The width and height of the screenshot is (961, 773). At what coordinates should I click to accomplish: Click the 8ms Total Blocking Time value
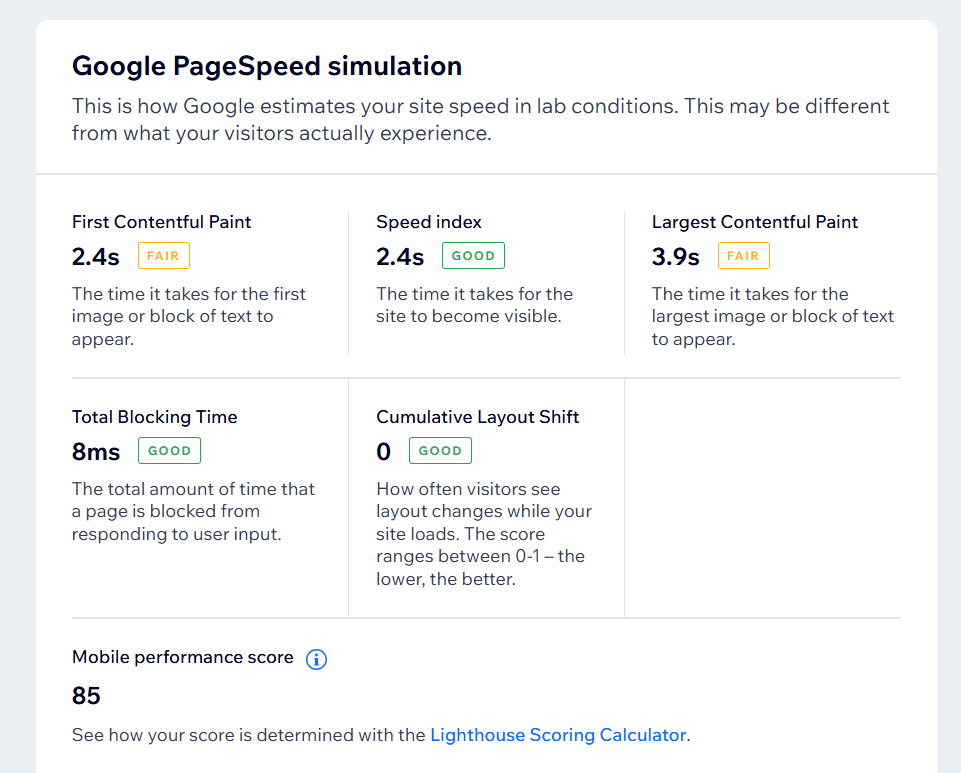click(96, 452)
